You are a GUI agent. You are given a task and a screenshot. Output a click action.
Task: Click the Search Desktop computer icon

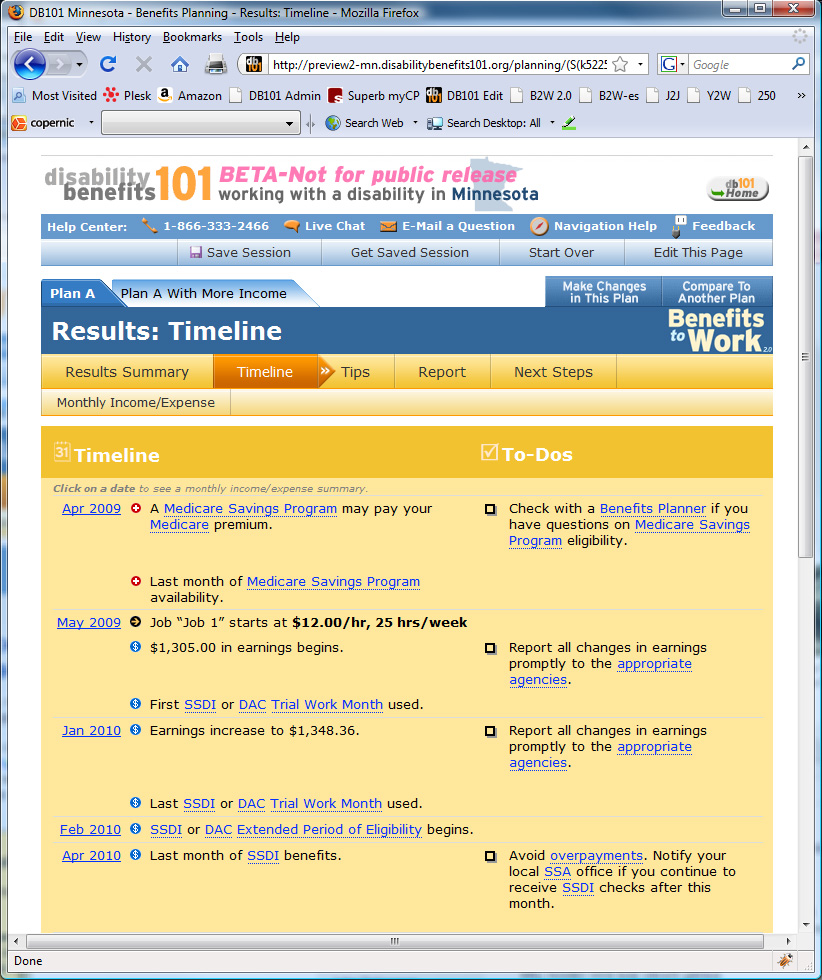pyautogui.click(x=434, y=123)
